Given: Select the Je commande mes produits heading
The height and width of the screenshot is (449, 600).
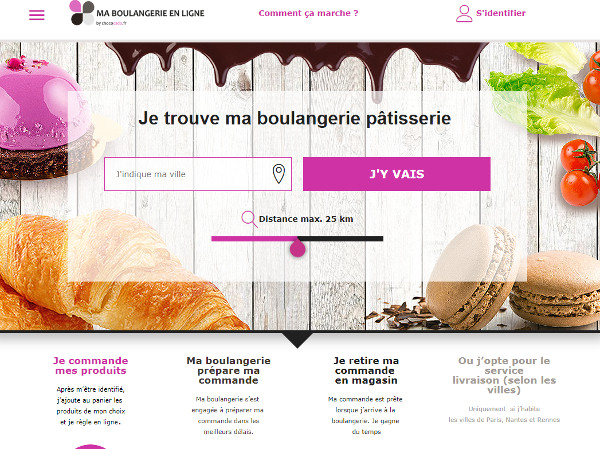Looking at the screenshot, I should [91, 366].
